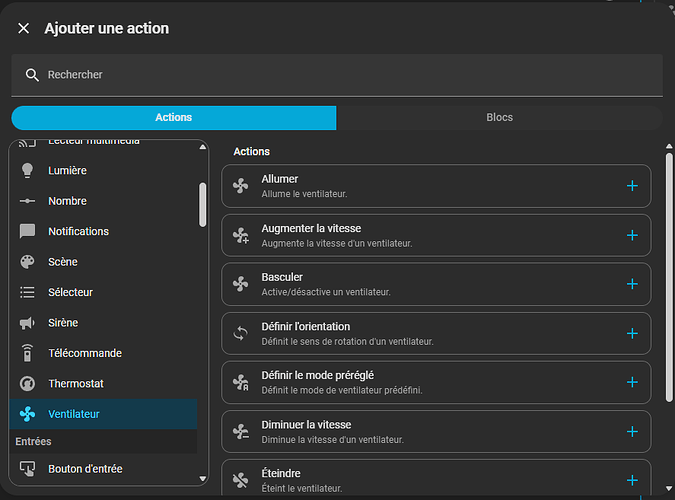Select the Sirène megaphone icon
This screenshot has height=500, width=675.
click(x=28, y=323)
